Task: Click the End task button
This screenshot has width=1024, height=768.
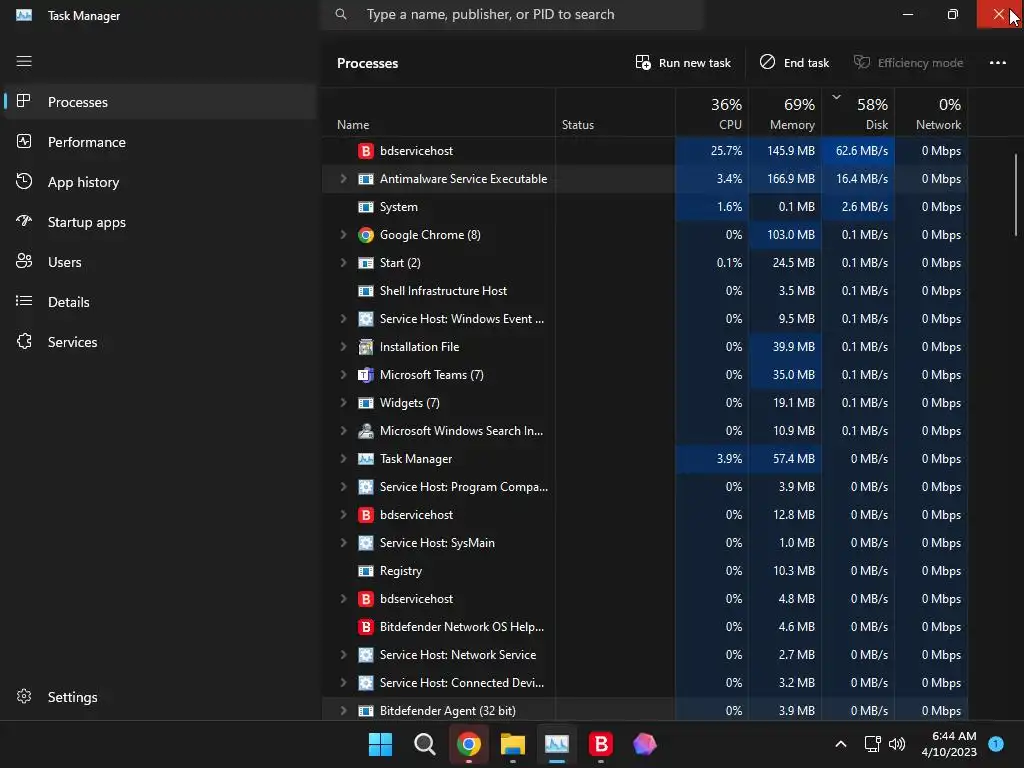Action: tap(794, 63)
